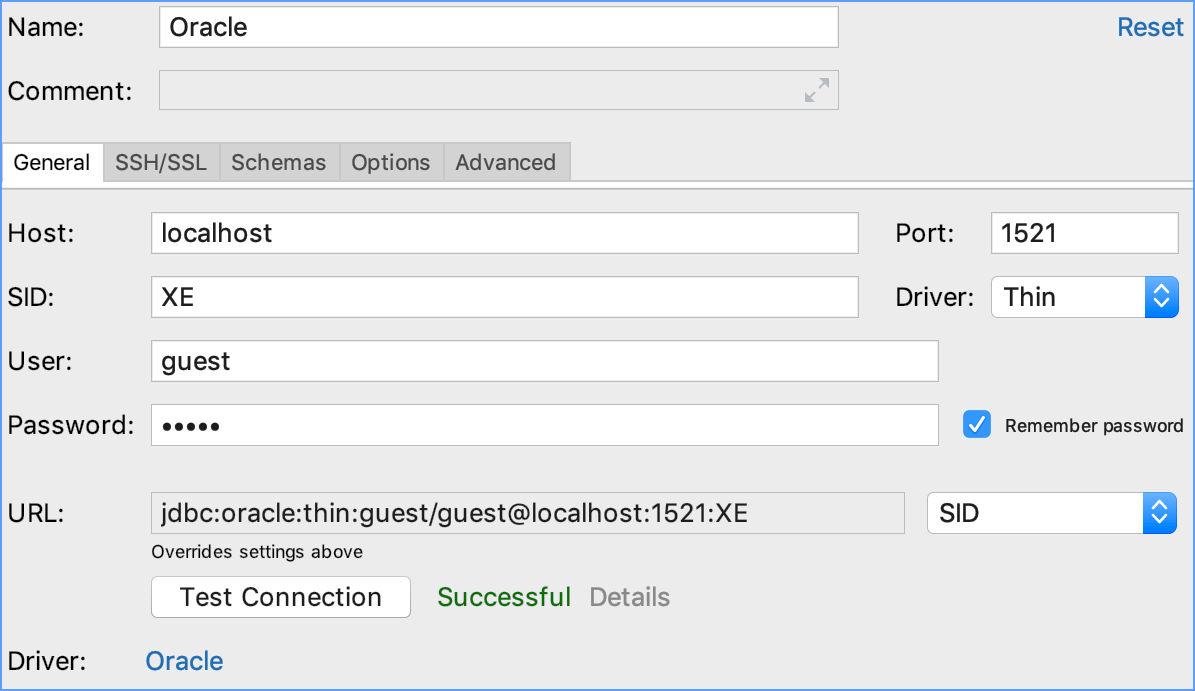Viewport: 1195px width, 691px height.
Task: Open the Oracle driver link
Action: click(x=184, y=661)
